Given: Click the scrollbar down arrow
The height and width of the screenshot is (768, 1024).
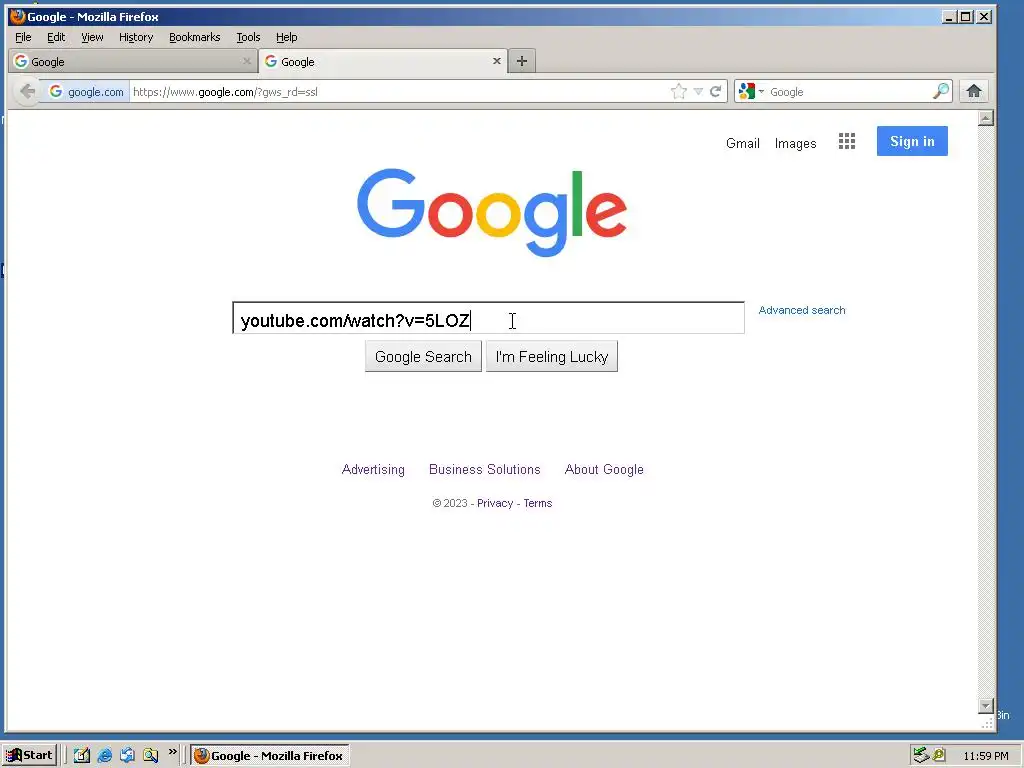Looking at the screenshot, I should pos(986,706).
